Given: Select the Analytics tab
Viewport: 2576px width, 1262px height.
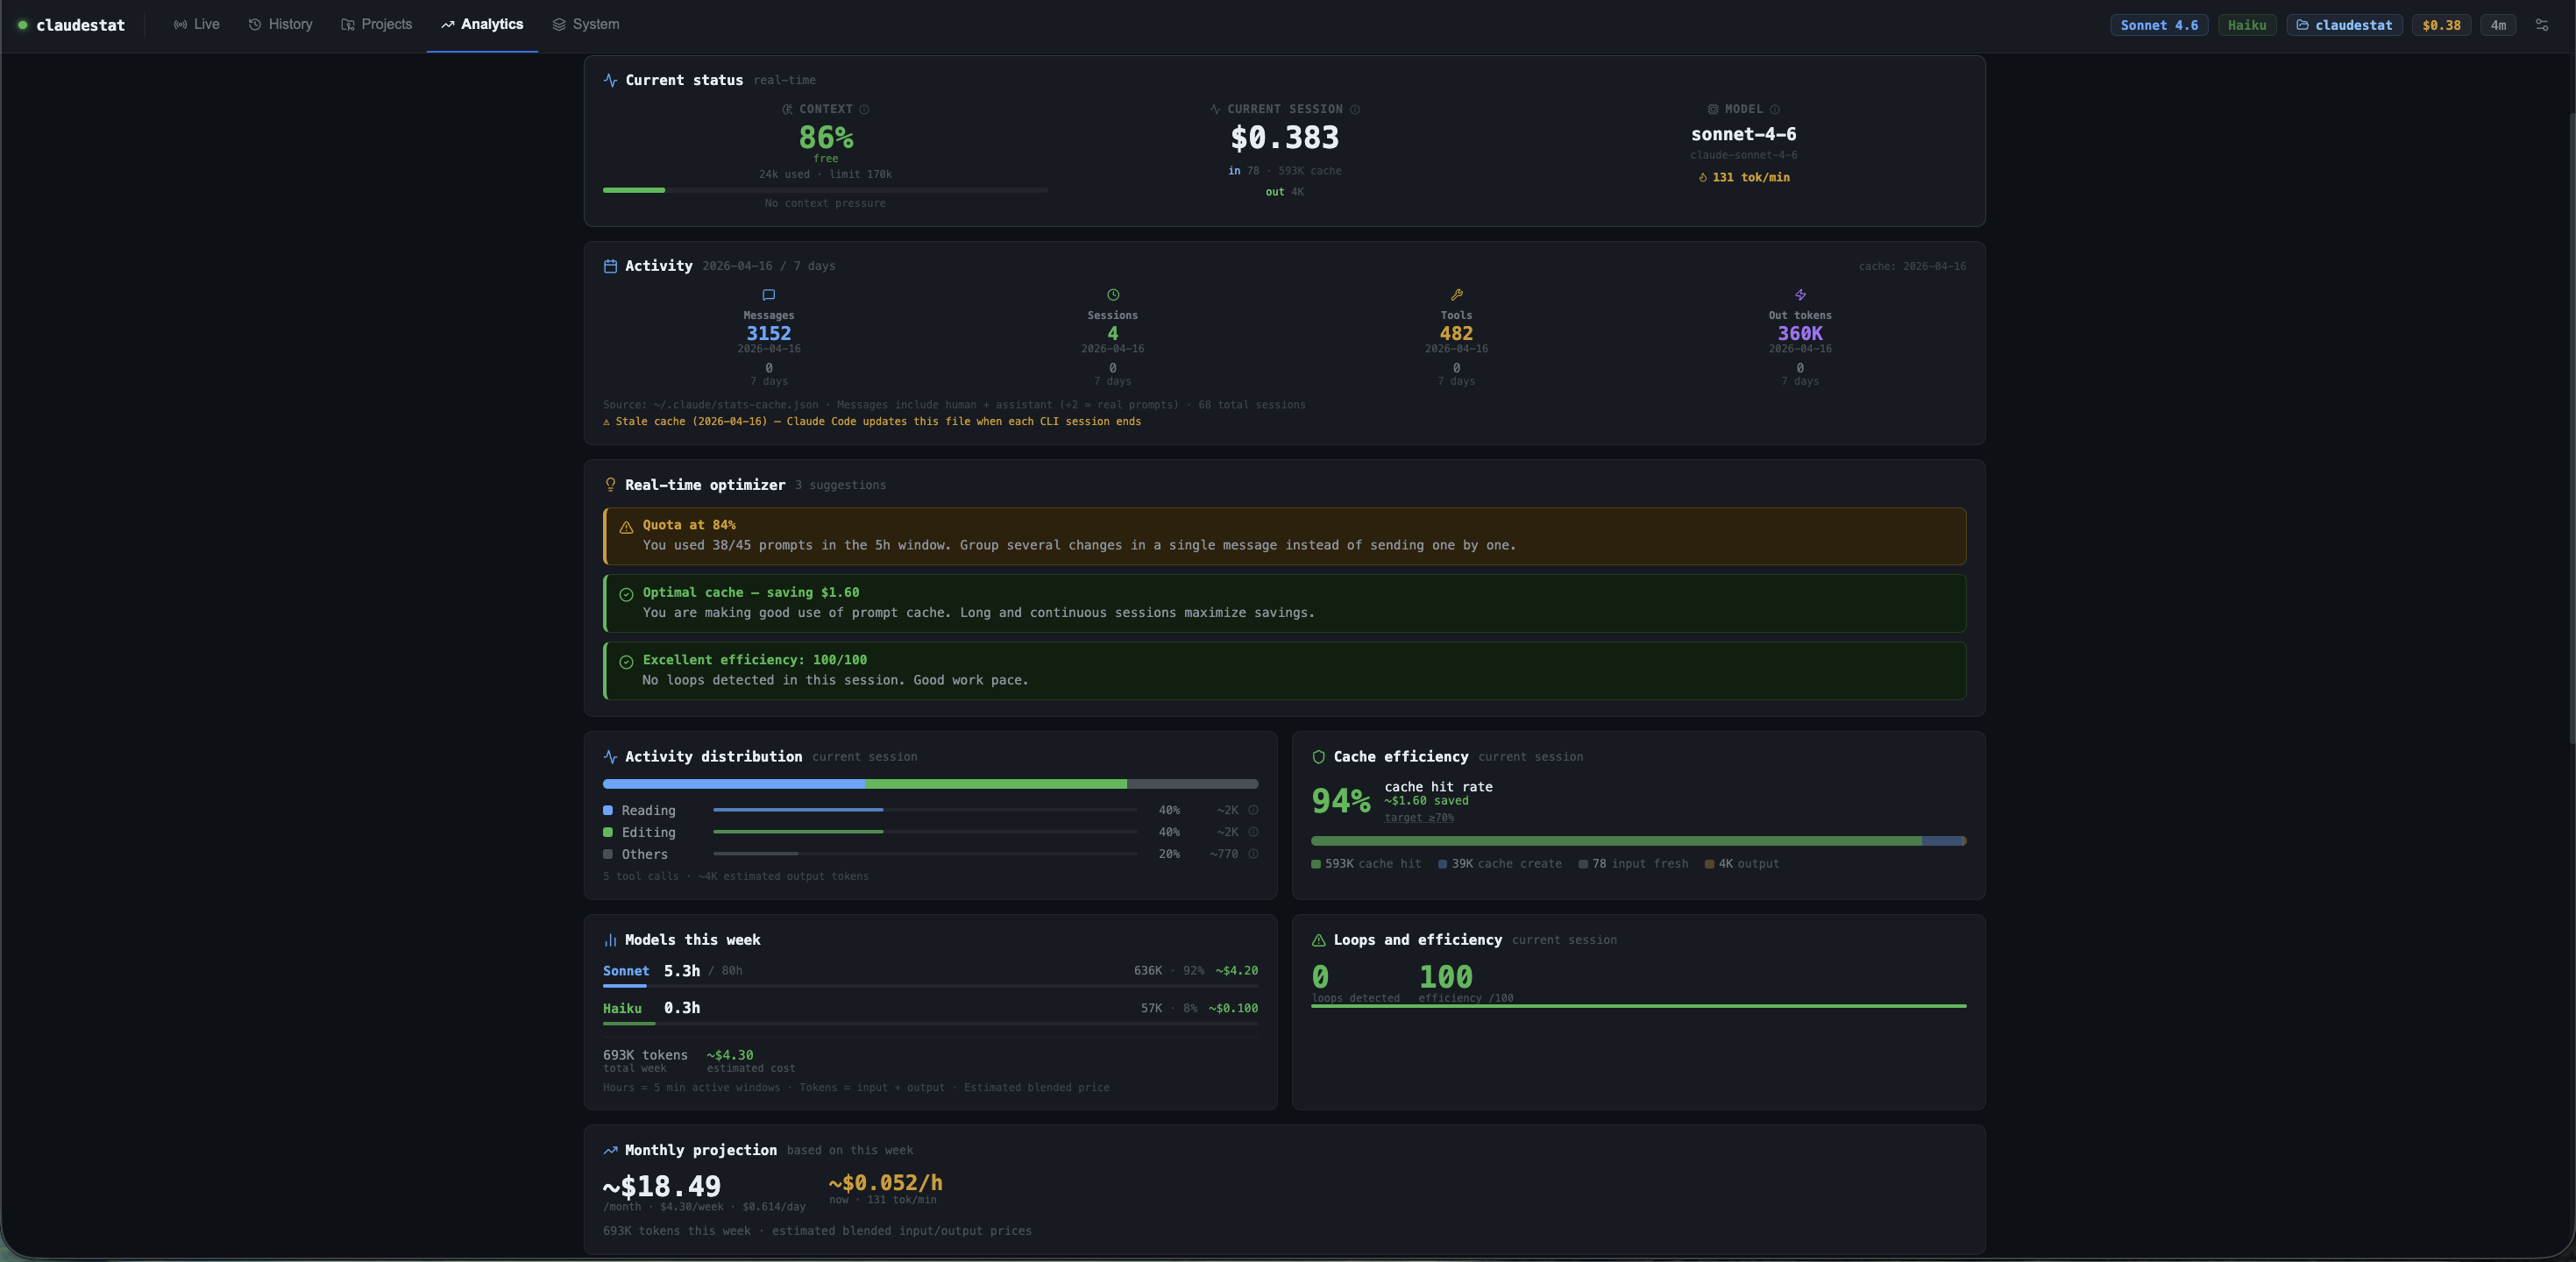Looking at the screenshot, I should tap(482, 24).
